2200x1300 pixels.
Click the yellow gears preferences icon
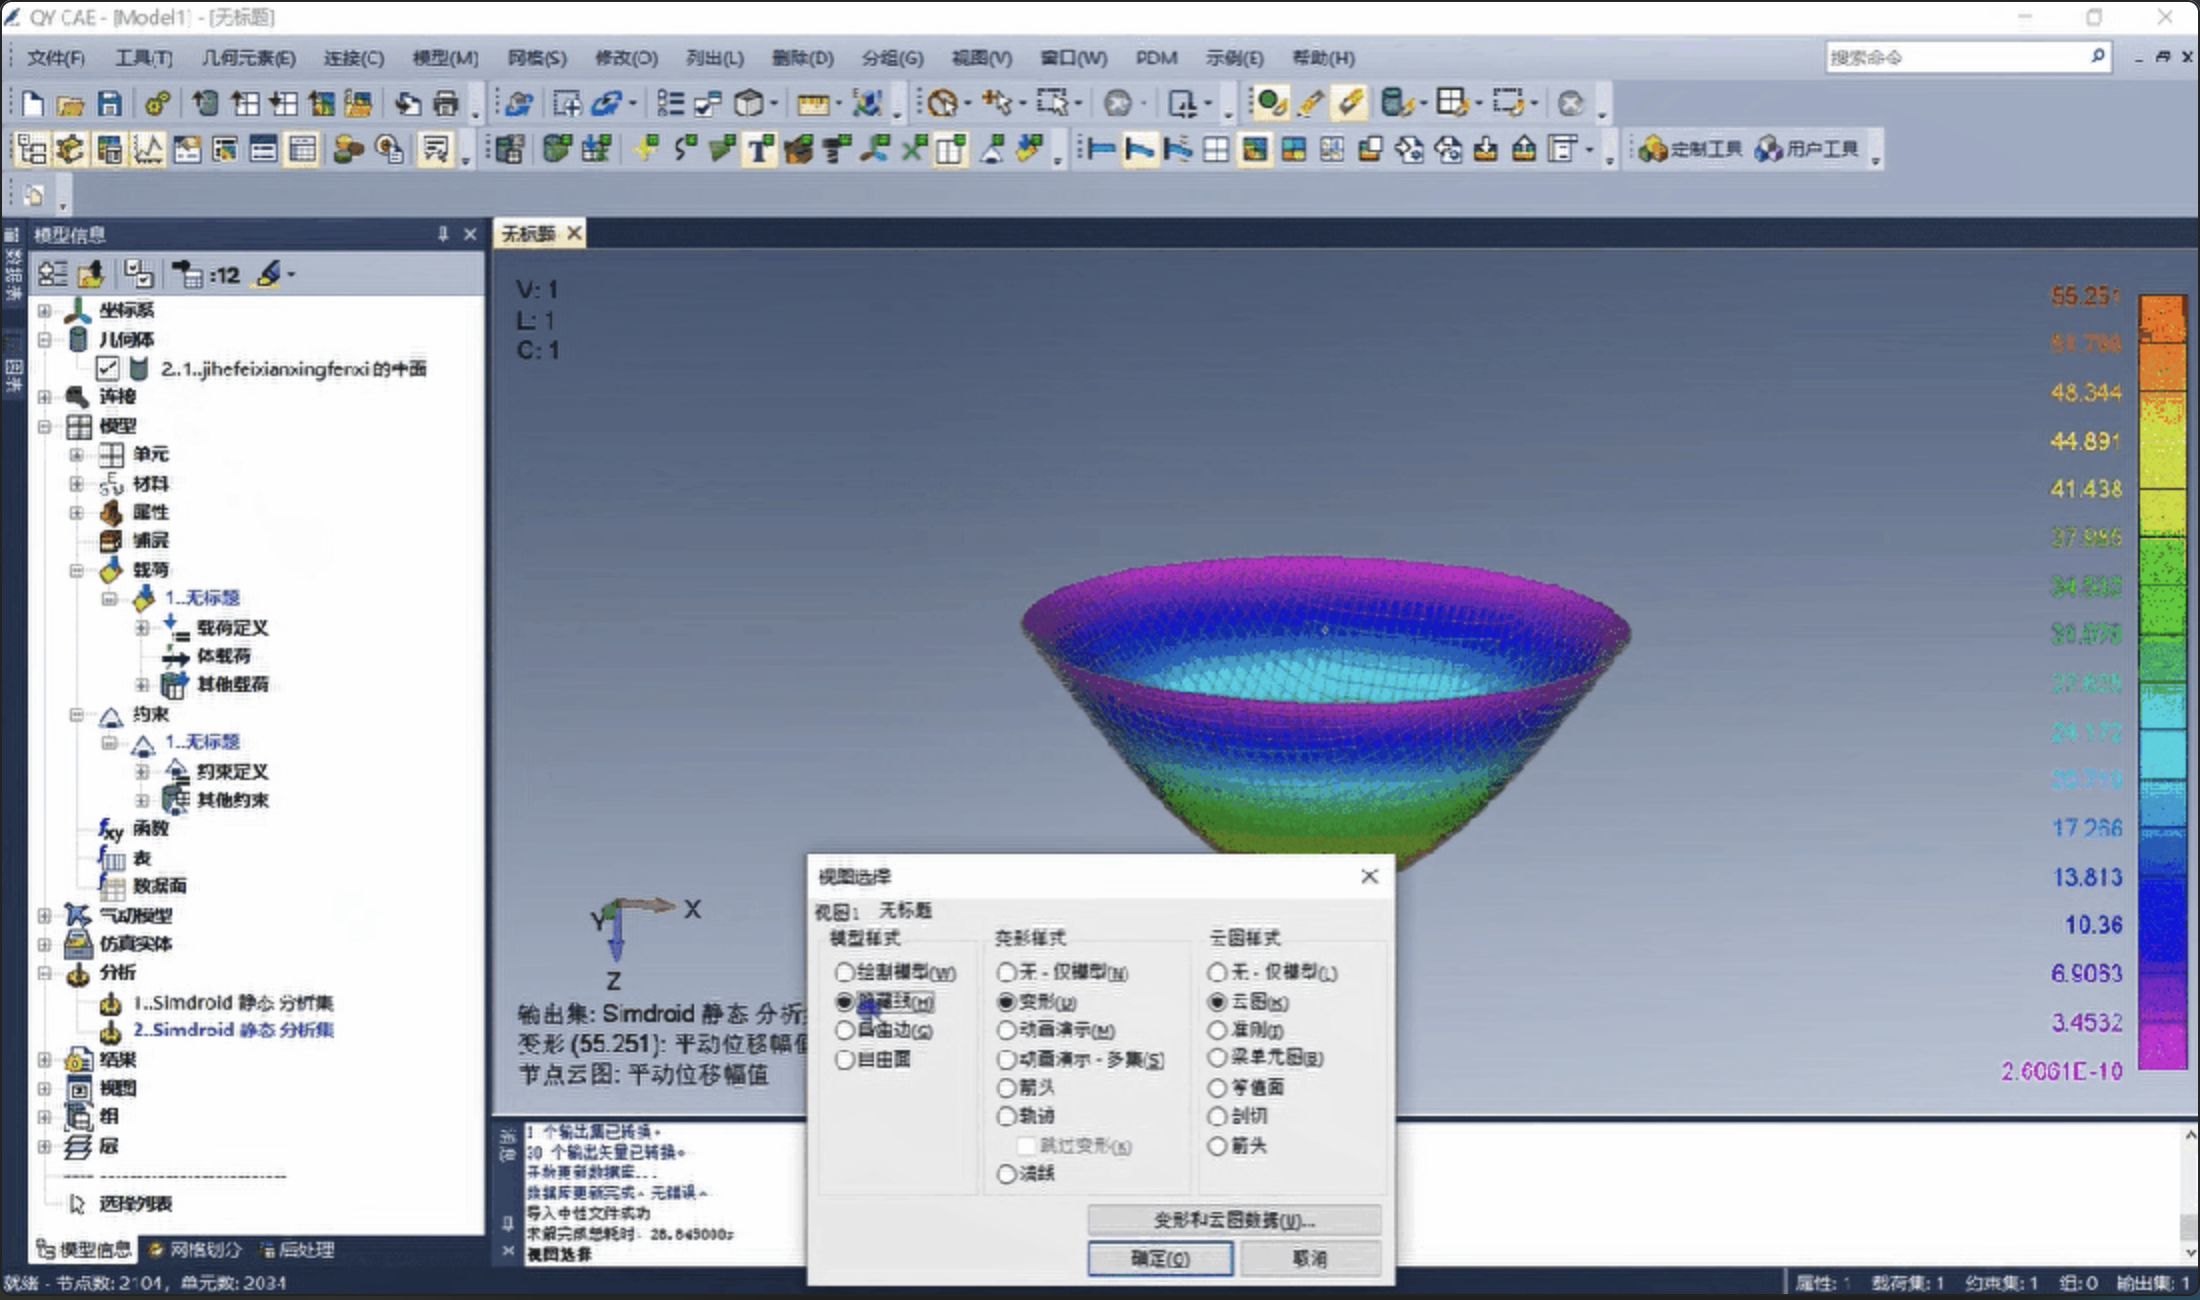[157, 103]
